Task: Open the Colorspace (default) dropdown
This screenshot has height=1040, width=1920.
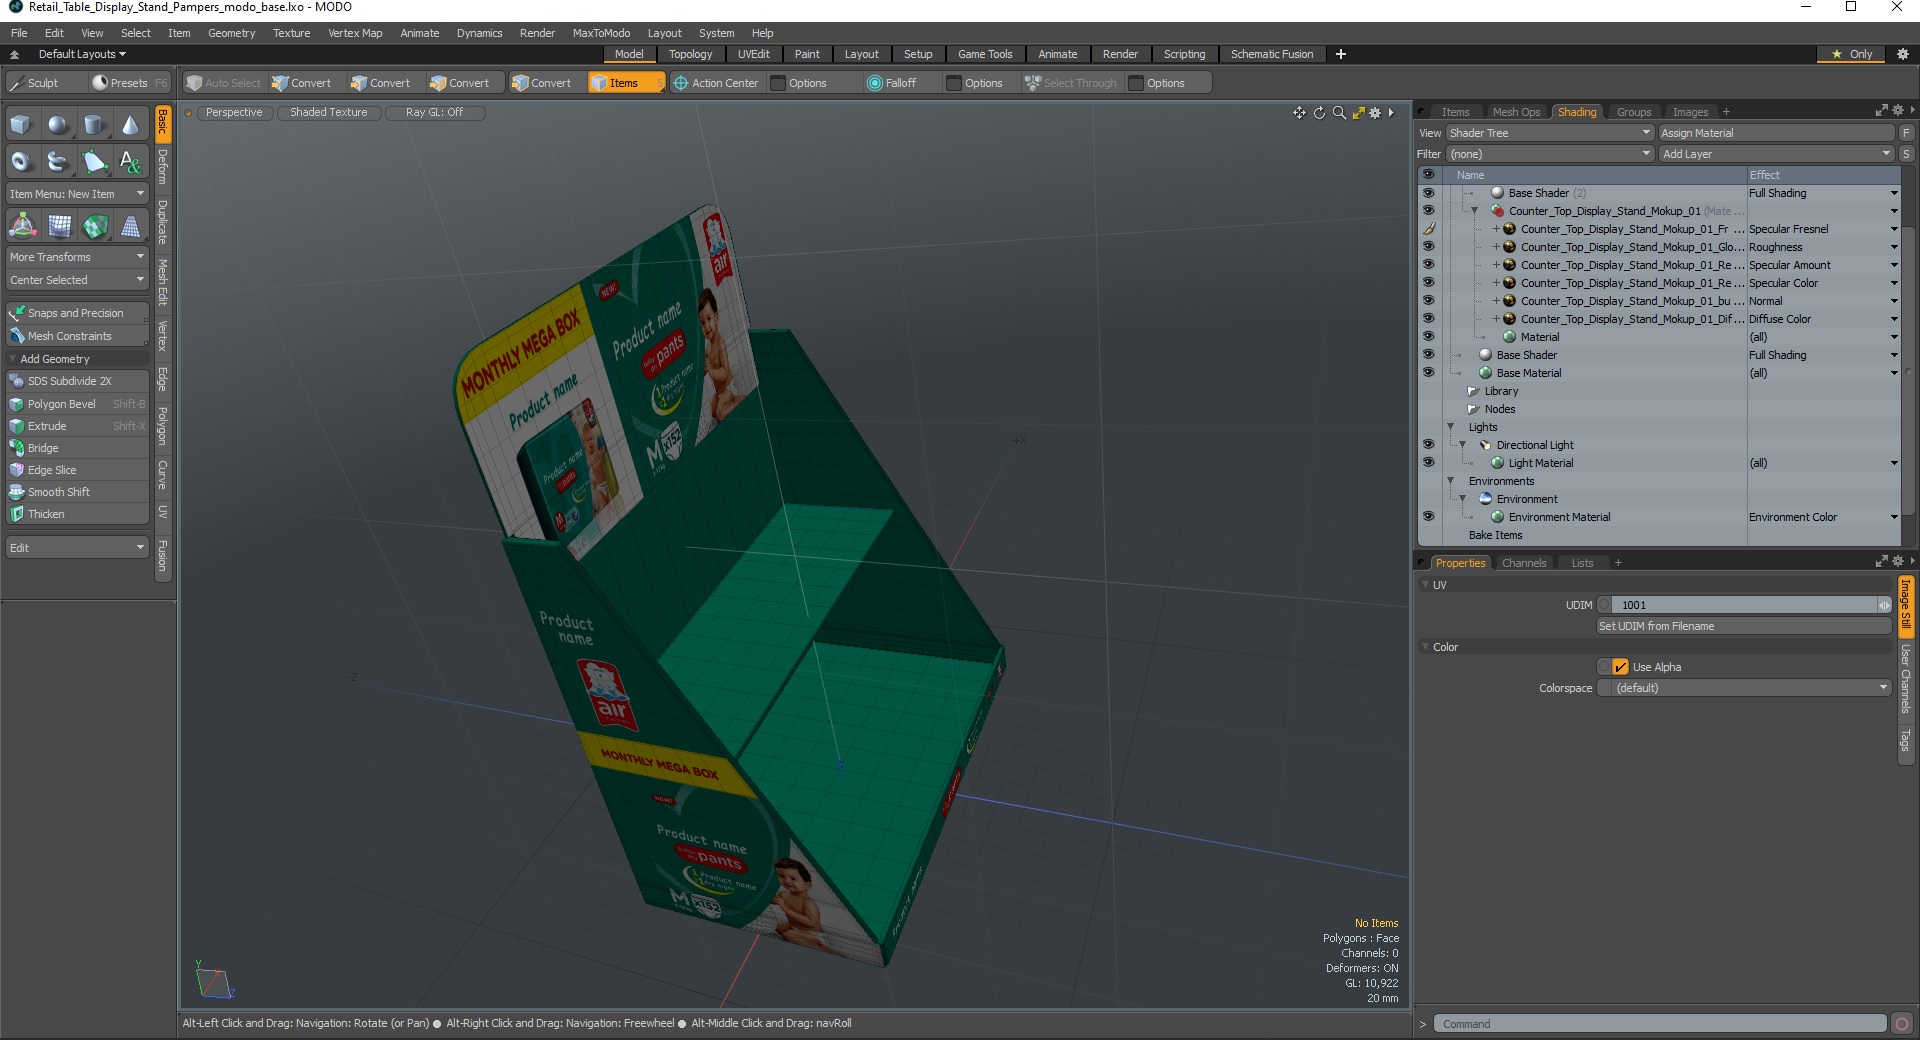Action: click(1744, 688)
